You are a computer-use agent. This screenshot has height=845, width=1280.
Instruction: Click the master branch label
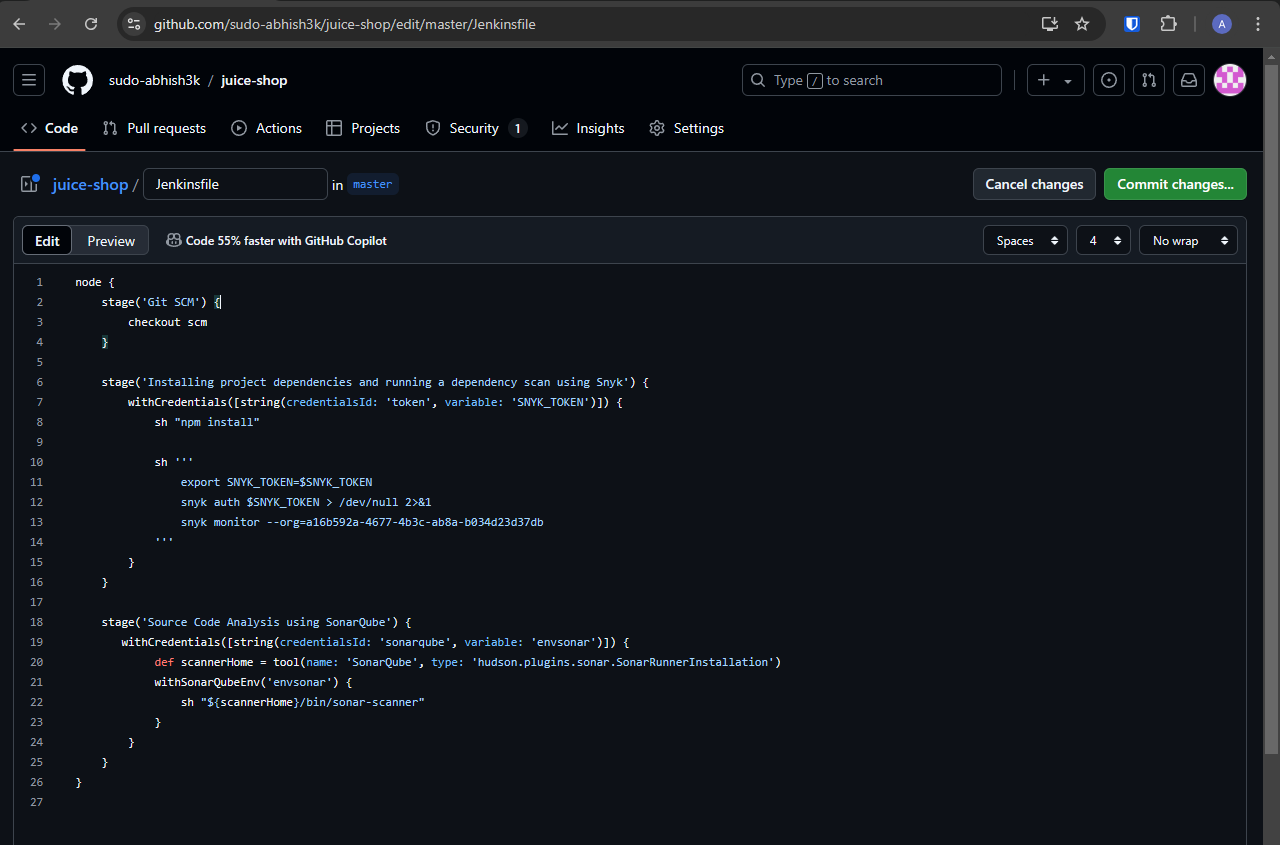373,184
